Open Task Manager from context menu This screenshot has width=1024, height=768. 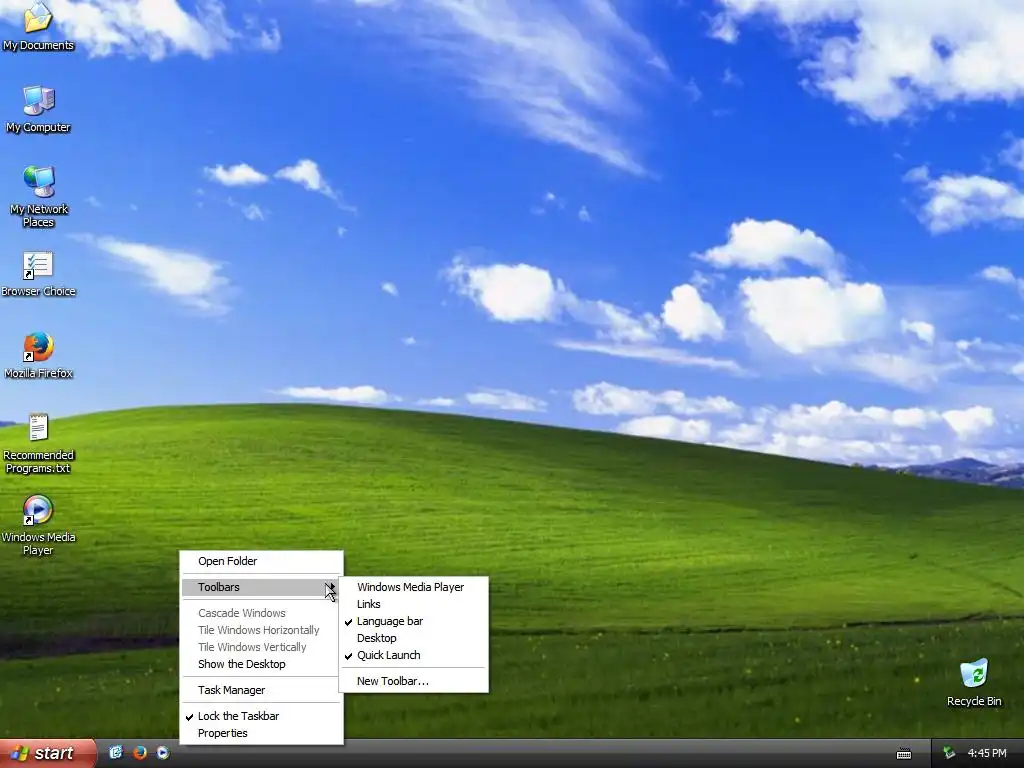[261, 690]
